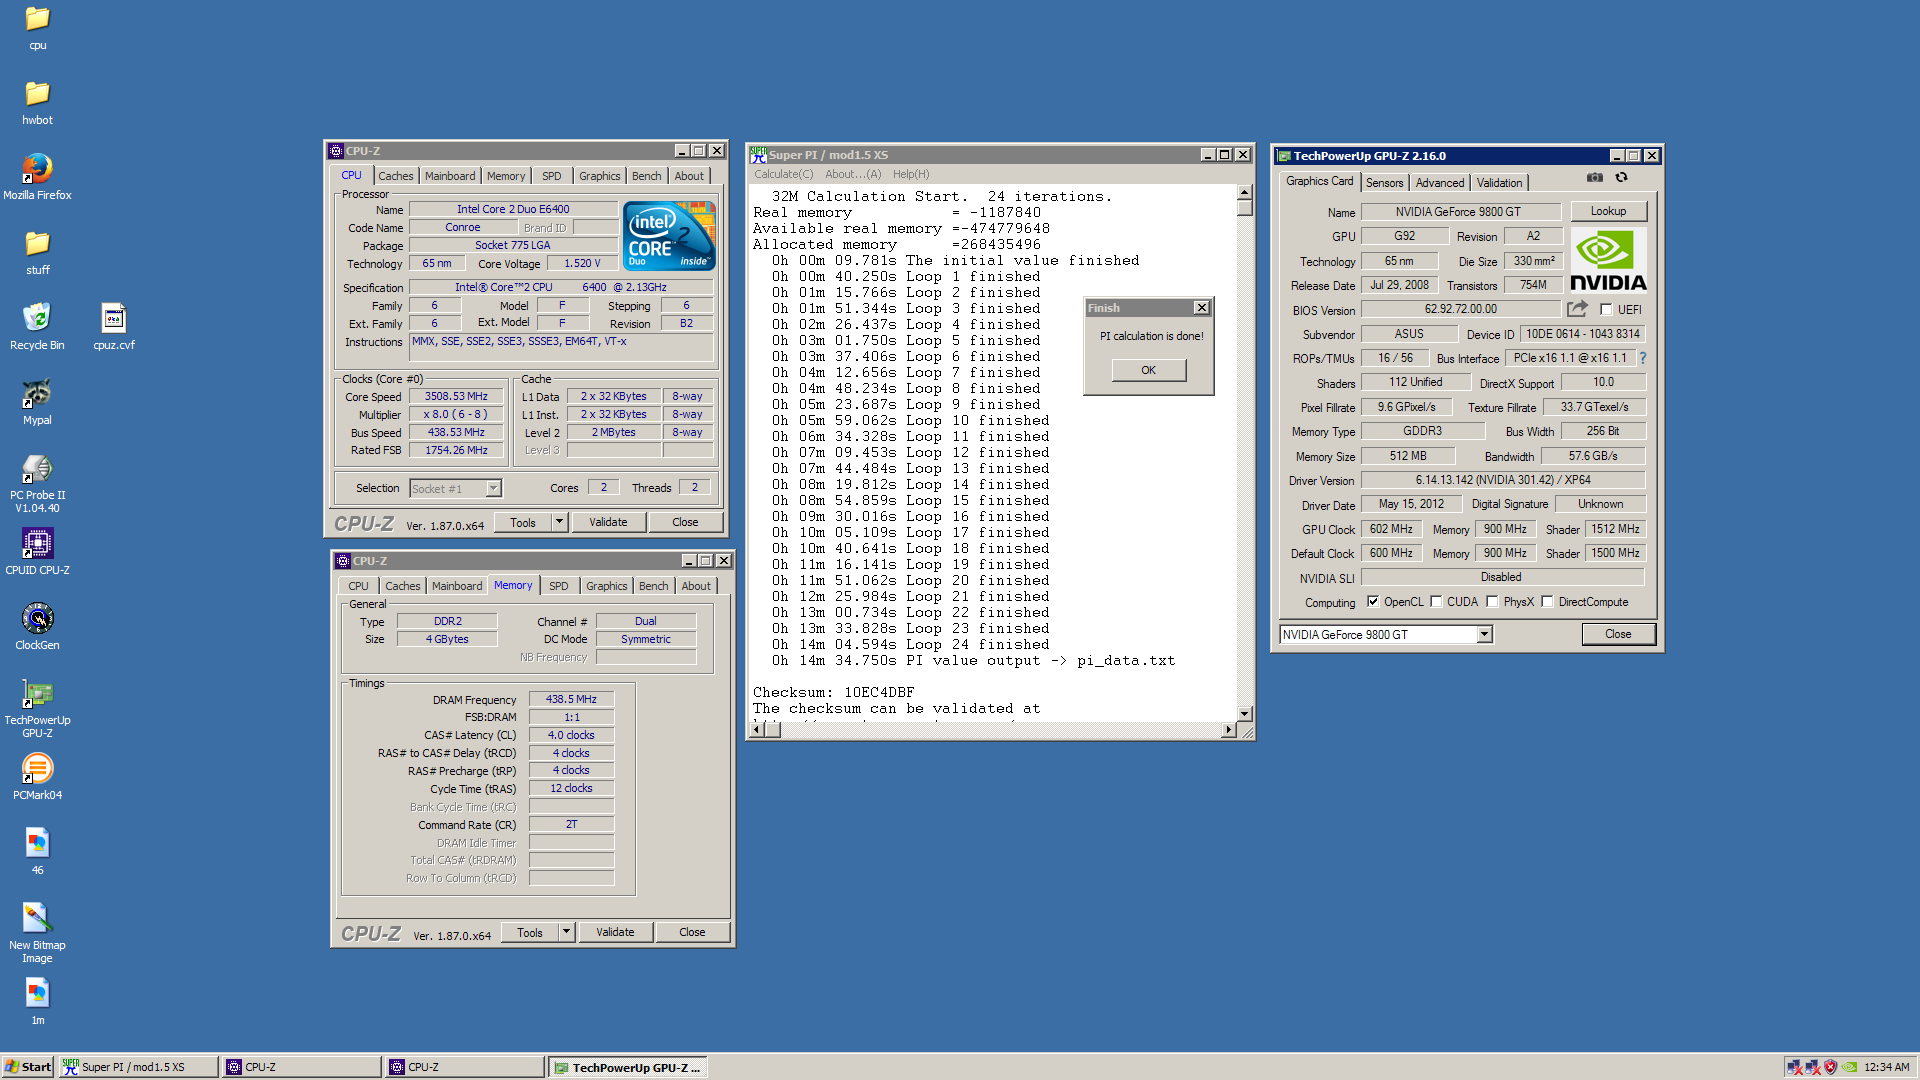The width and height of the screenshot is (1920, 1080).
Task: Click the GPU-Z Close button
Action: coord(1618,634)
